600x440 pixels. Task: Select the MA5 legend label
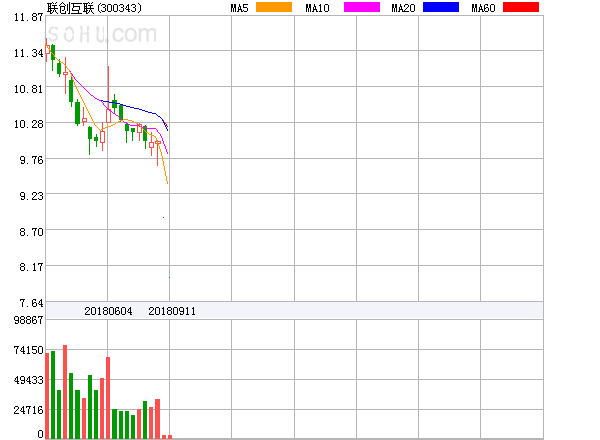point(240,8)
